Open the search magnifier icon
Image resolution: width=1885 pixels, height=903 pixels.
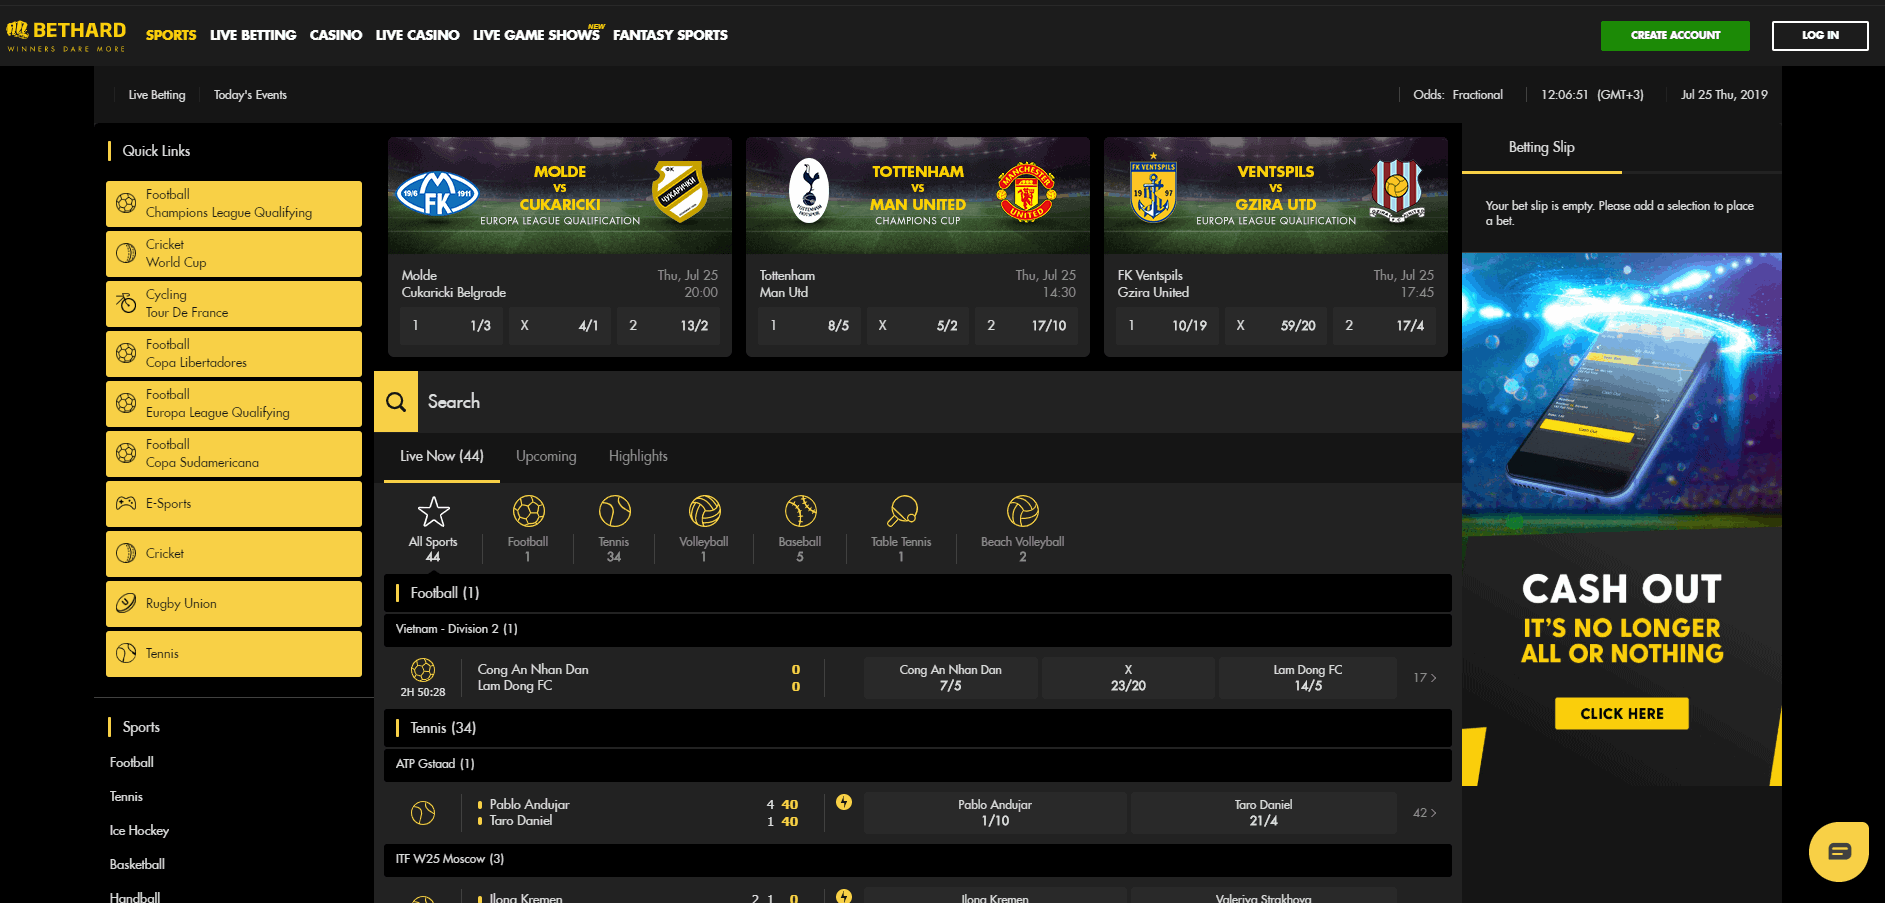(396, 402)
